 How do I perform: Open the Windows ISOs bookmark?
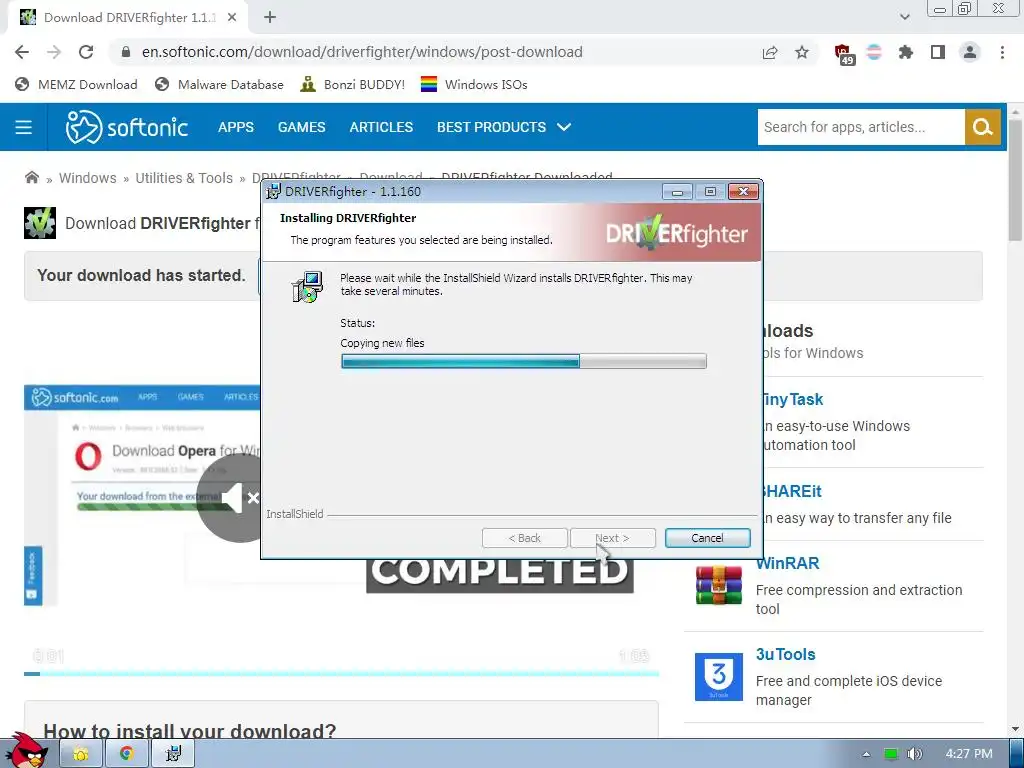point(473,84)
